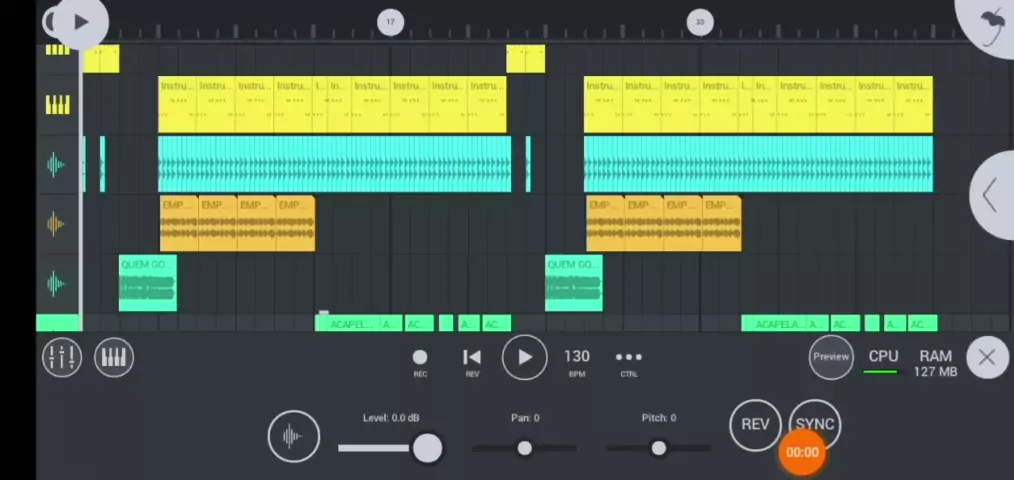The height and width of the screenshot is (480, 1014).
Task: Start playback with the center play button
Action: point(524,358)
